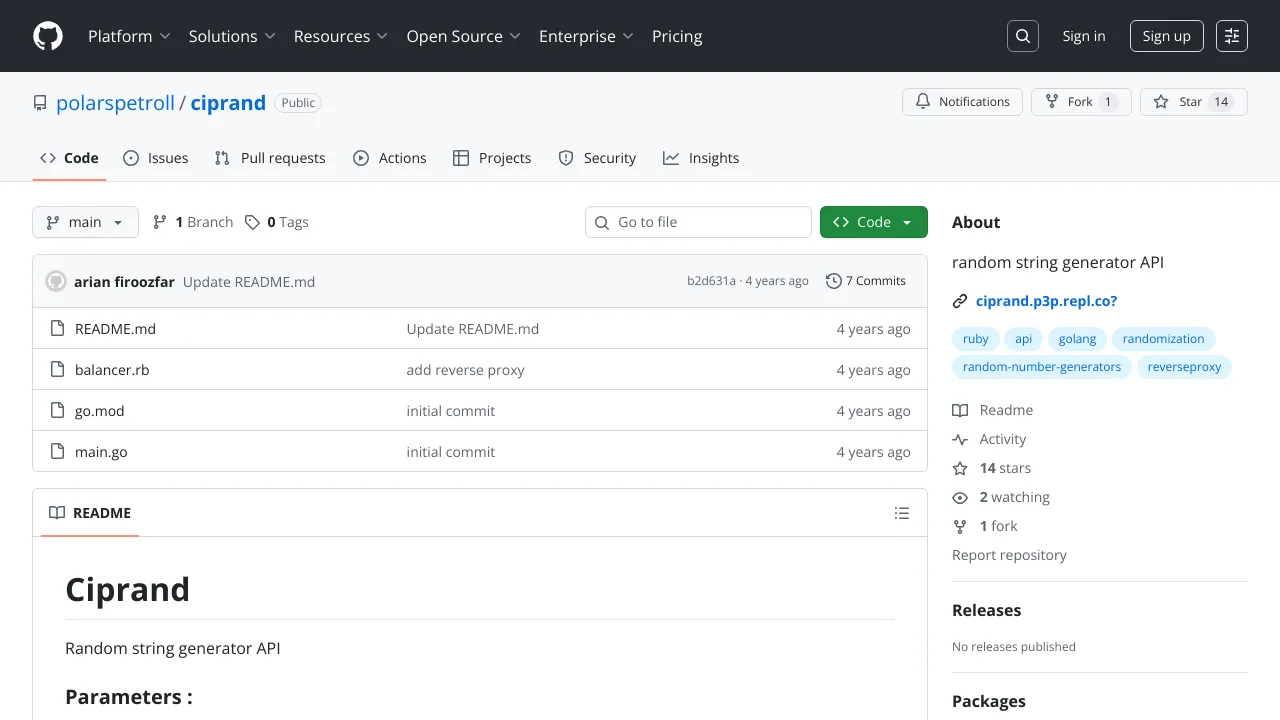
Task: Open the go.mod file
Action: tap(100, 411)
